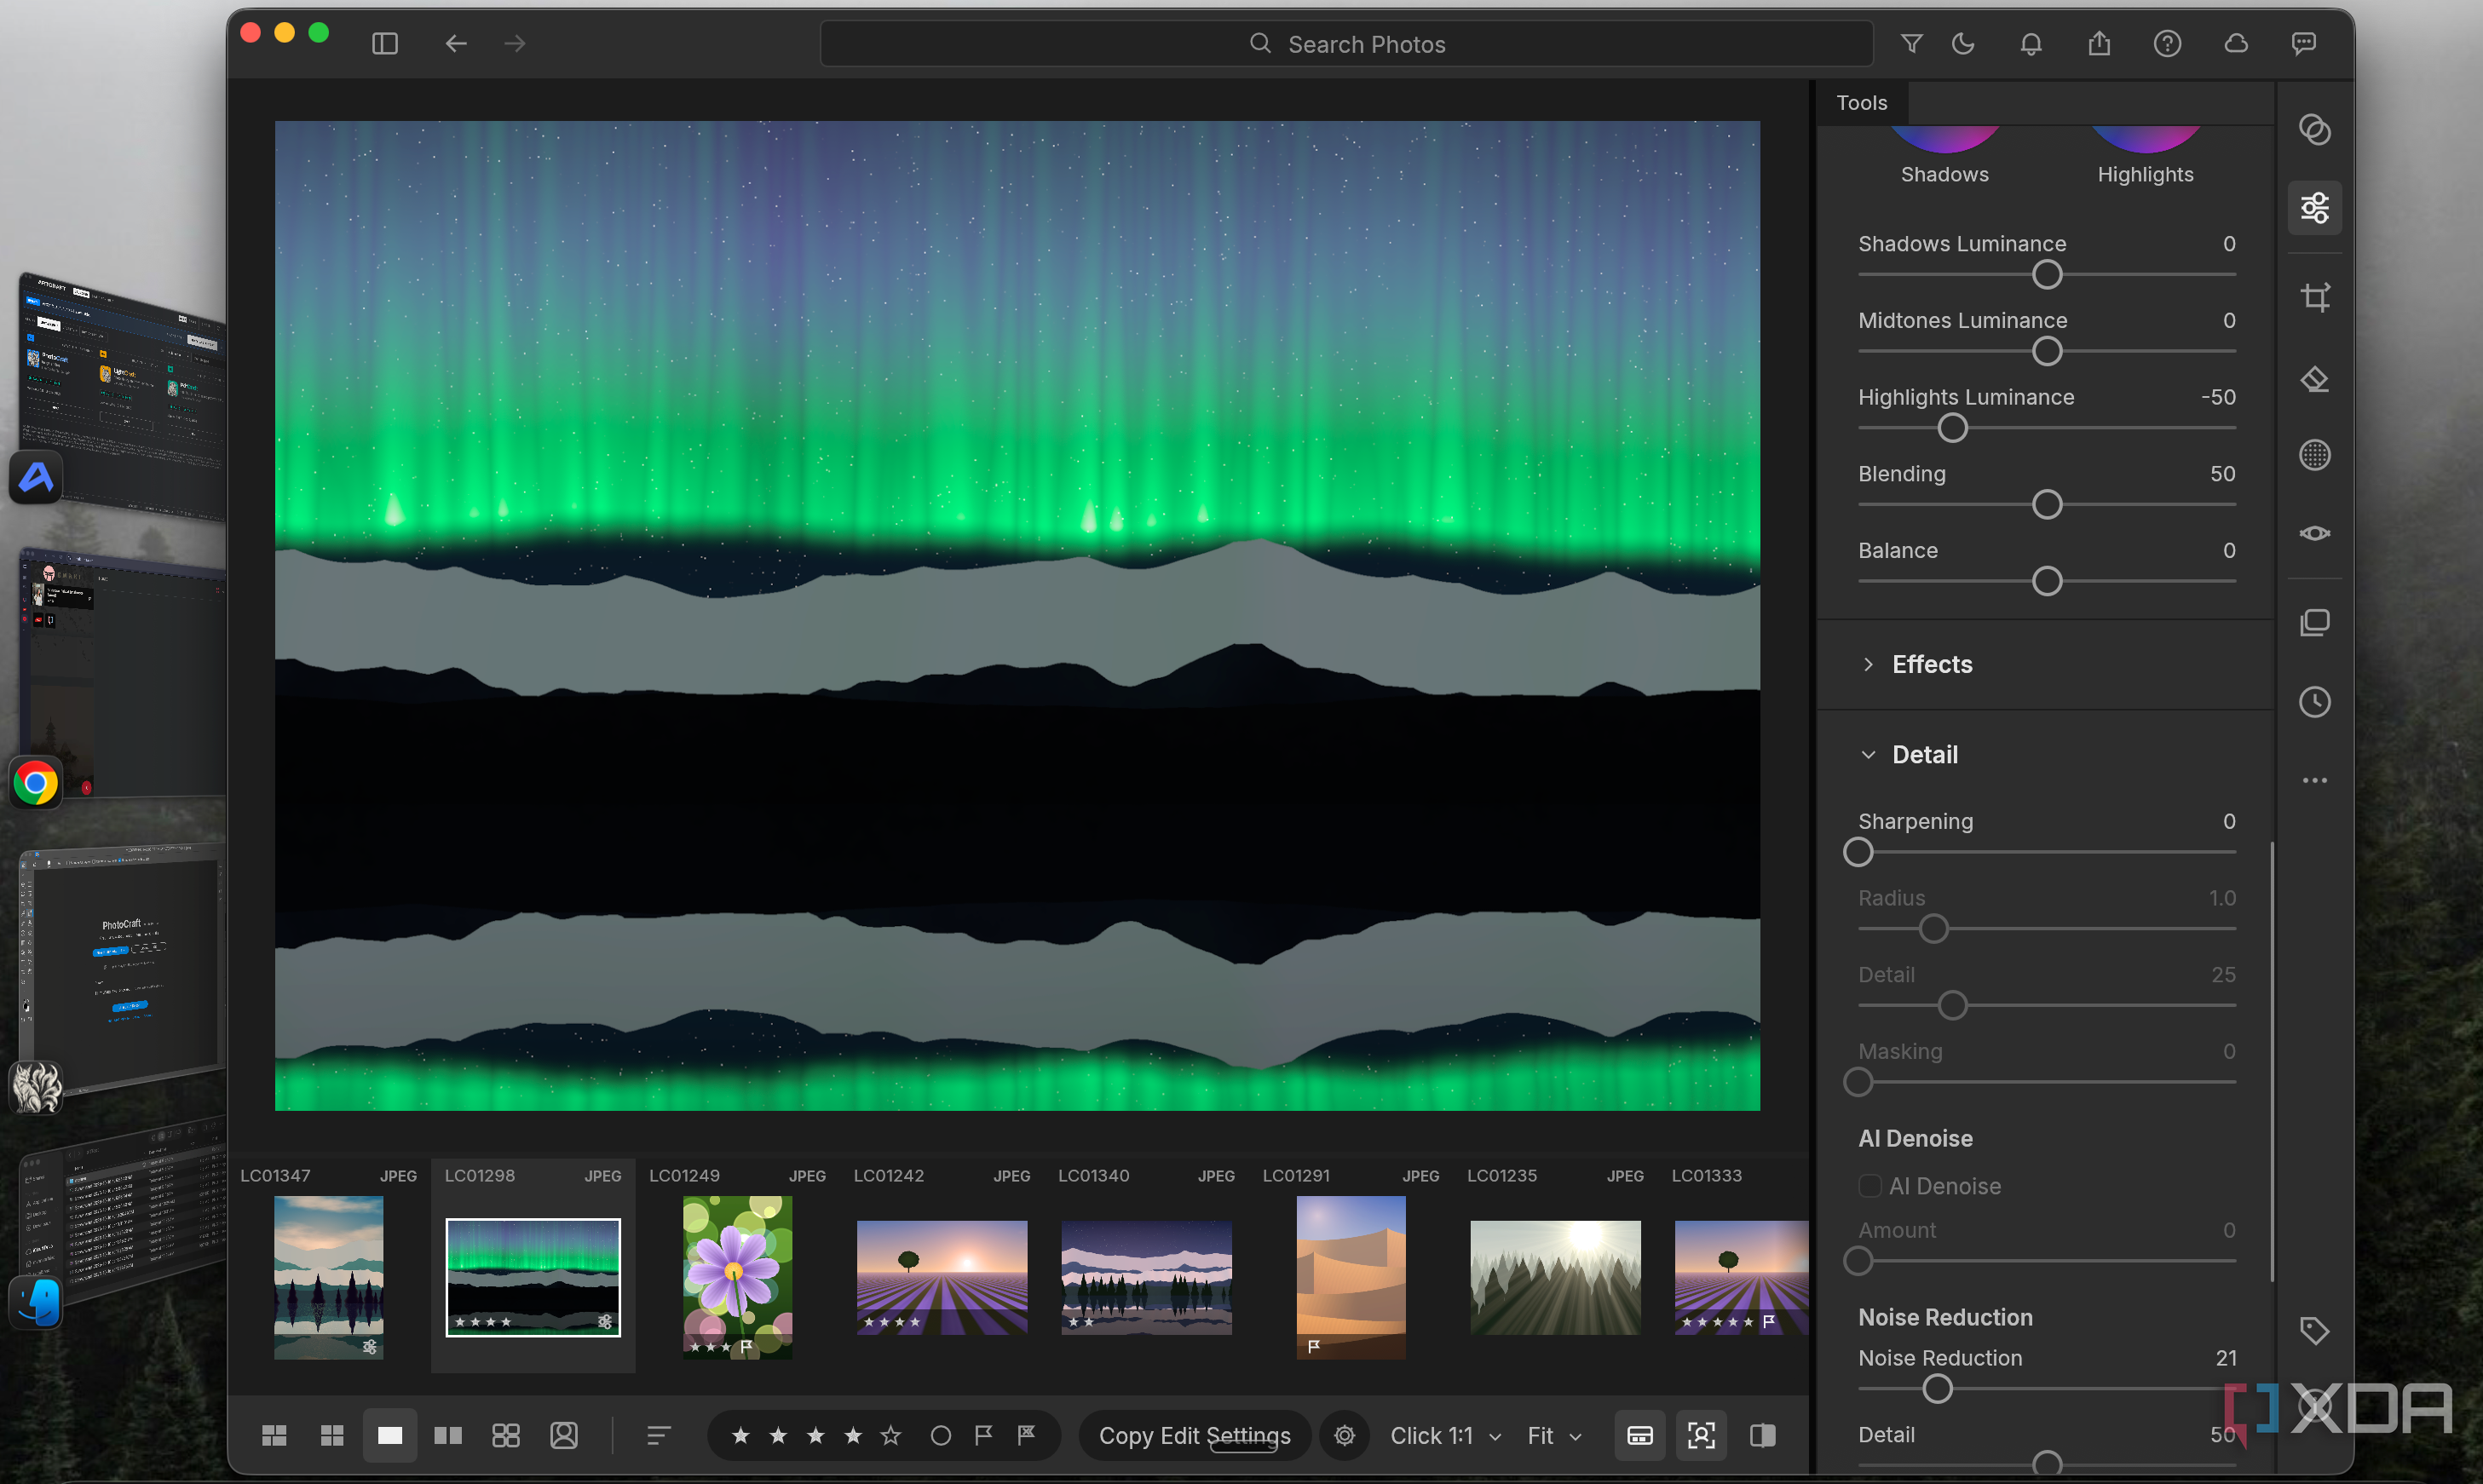Click the Sharpening slider handle
Screen dimensions: 2483x1484
coord(1858,852)
